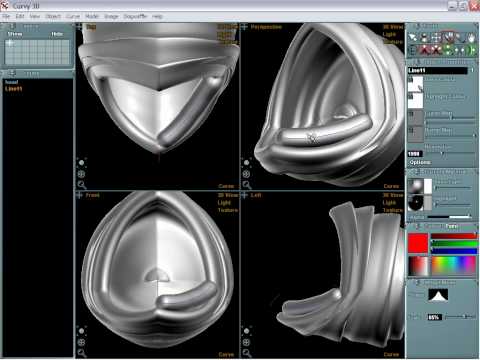This screenshot has width=480, height=360.
Task: Click the pan icon in Left viewport
Action: (246, 342)
